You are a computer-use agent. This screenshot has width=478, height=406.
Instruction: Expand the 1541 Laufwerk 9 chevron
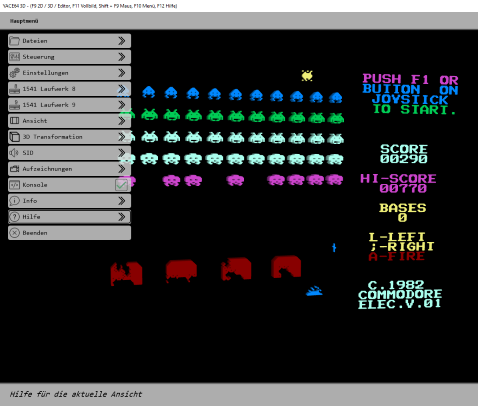tap(122, 105)
